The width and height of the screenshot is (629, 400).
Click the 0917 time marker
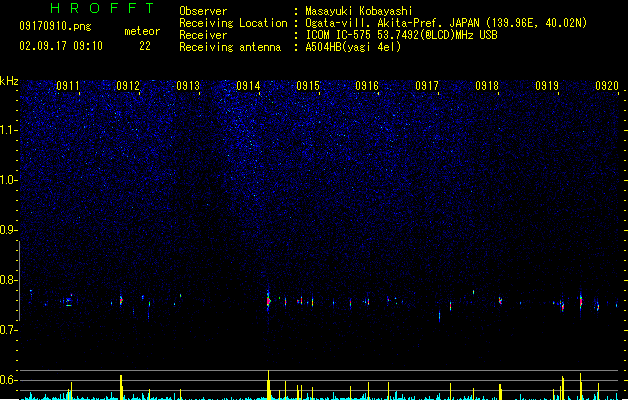(427, 86)
